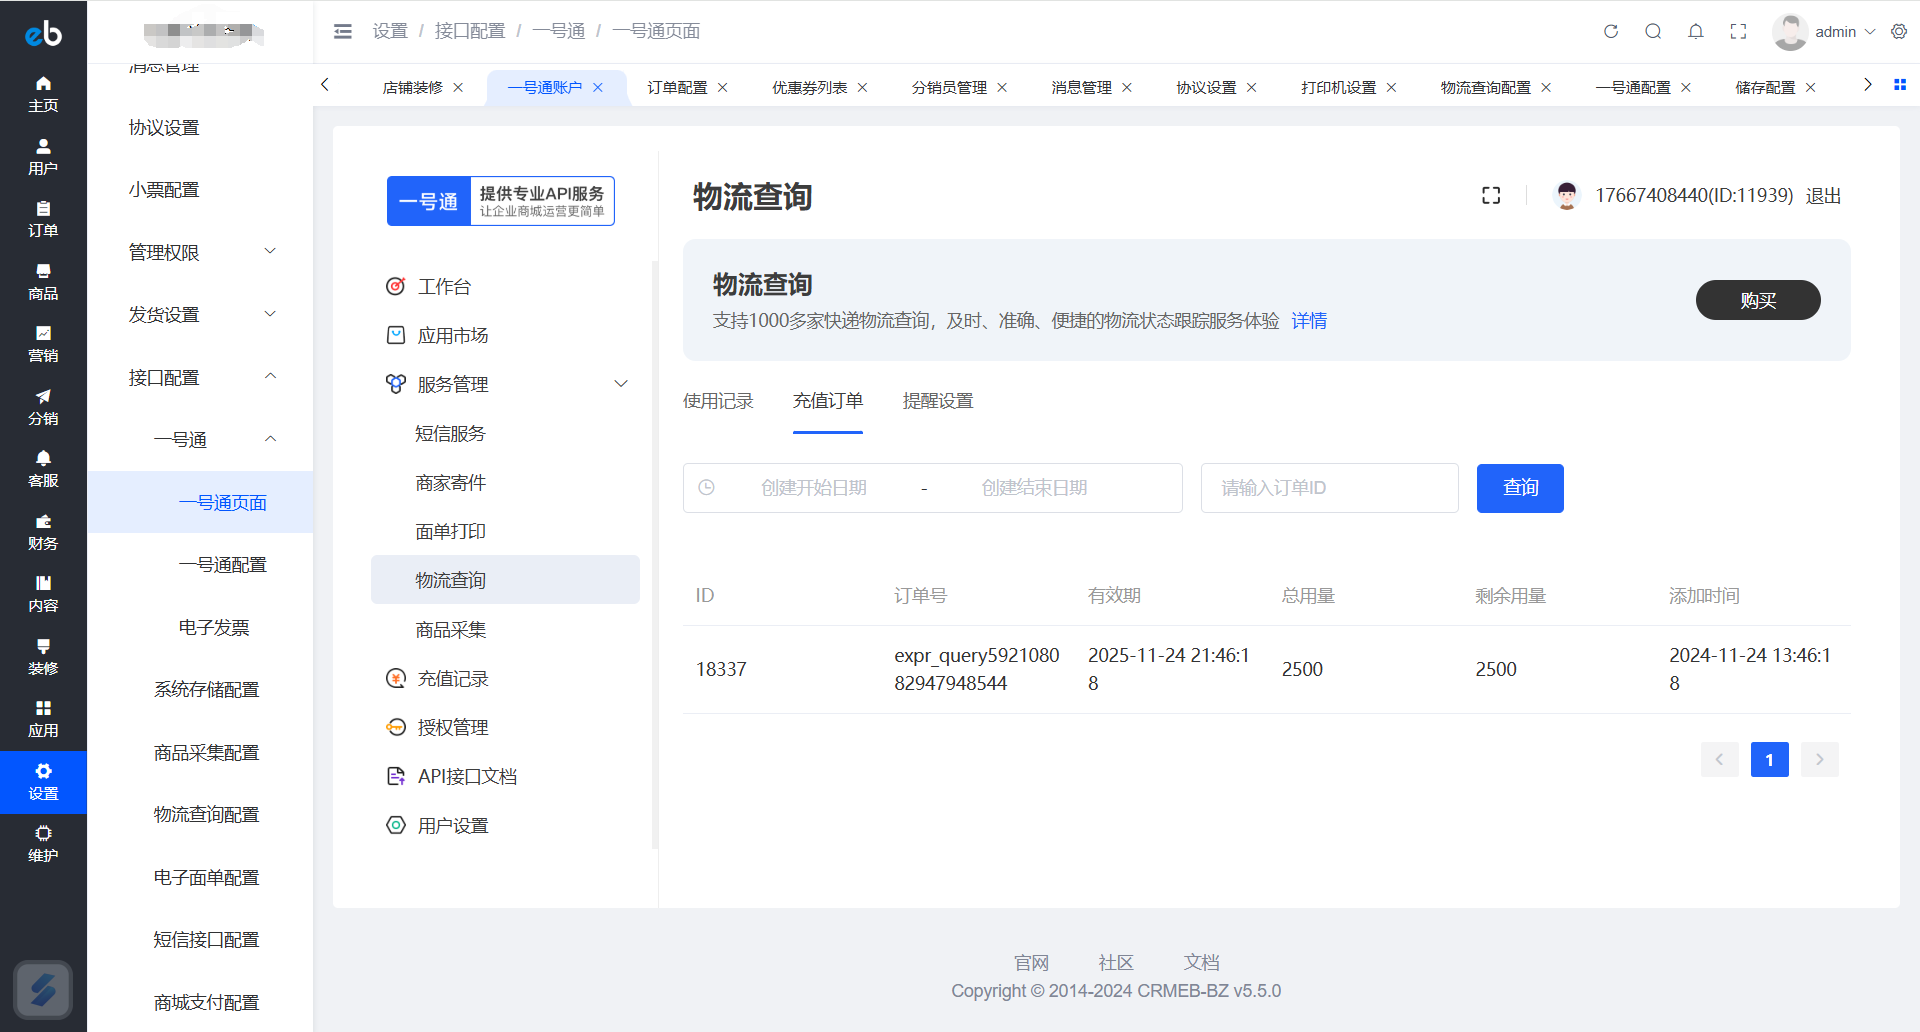Collapse the 一号通 submenu
This screenshot has height=1032, width=1920.
(200, 439)
